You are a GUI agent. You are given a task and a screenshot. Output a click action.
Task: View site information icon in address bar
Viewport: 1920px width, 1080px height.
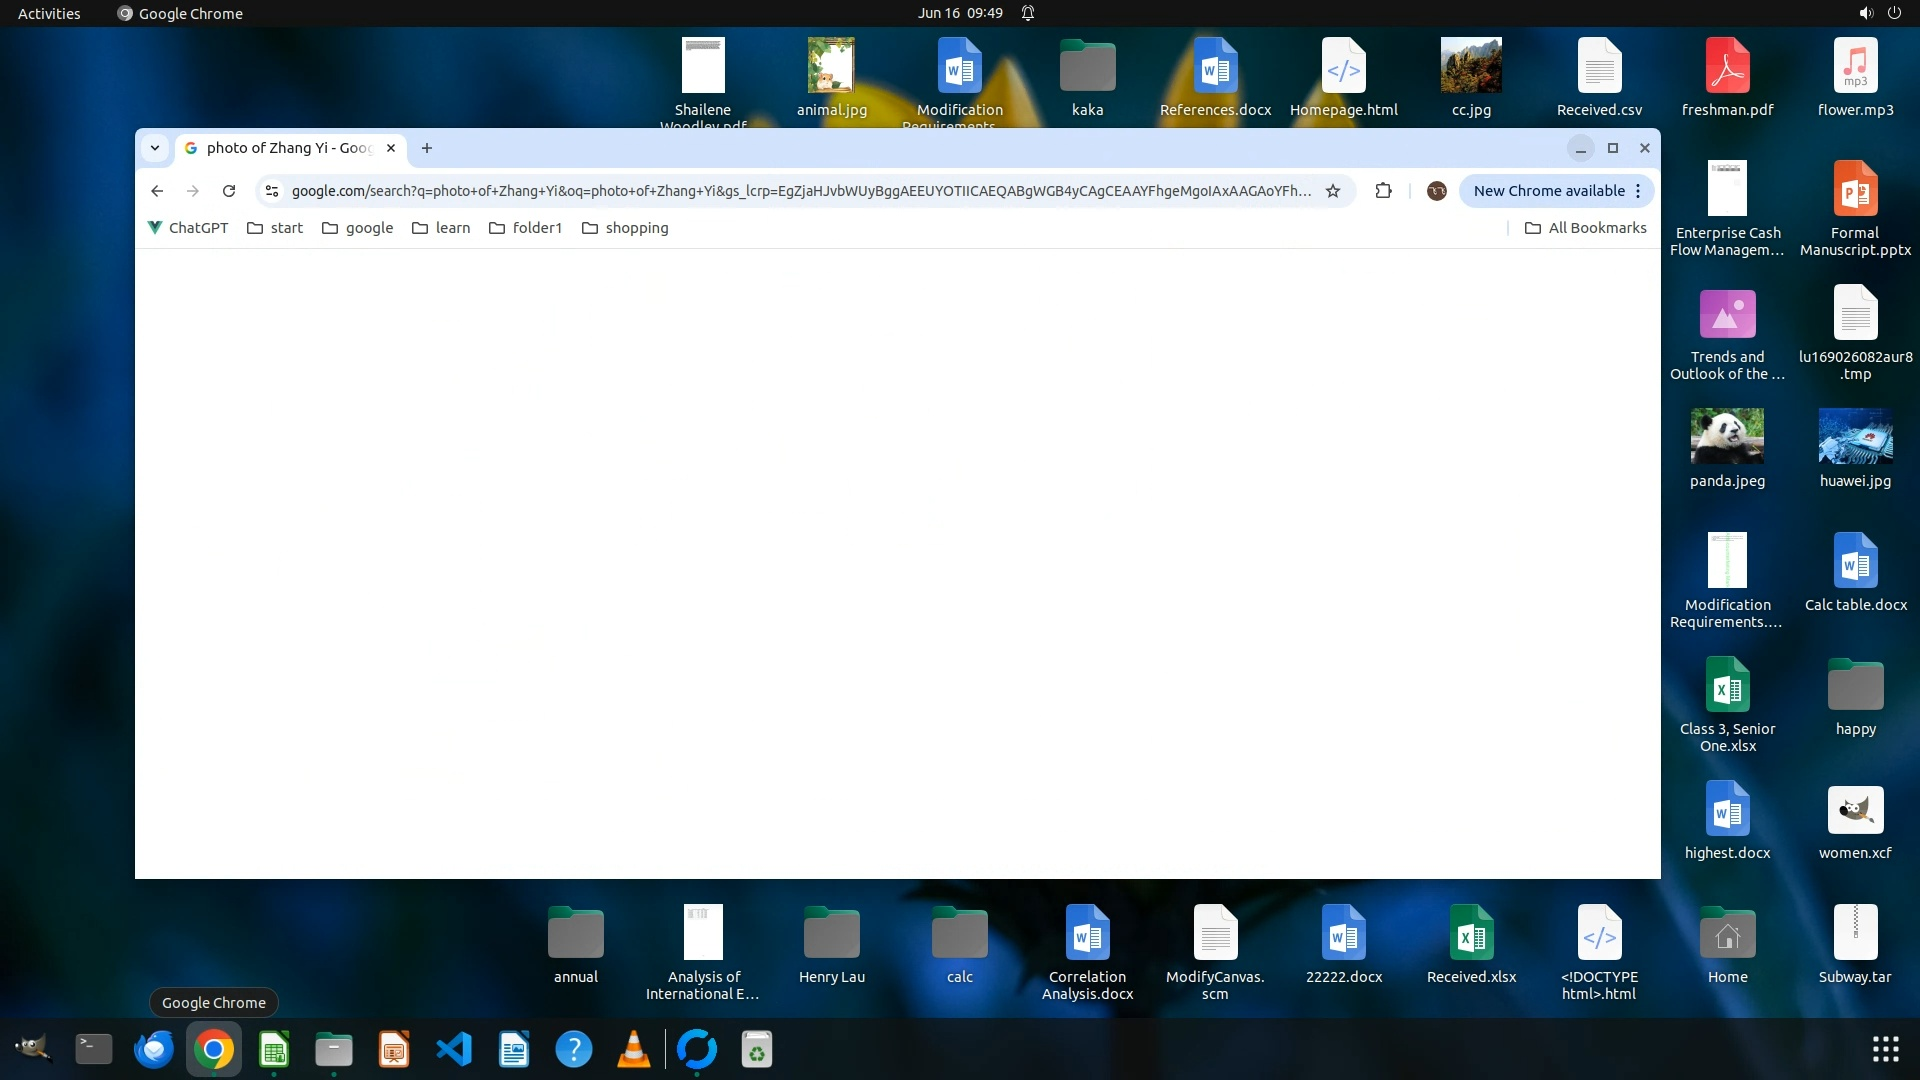[x=272, y=191]
